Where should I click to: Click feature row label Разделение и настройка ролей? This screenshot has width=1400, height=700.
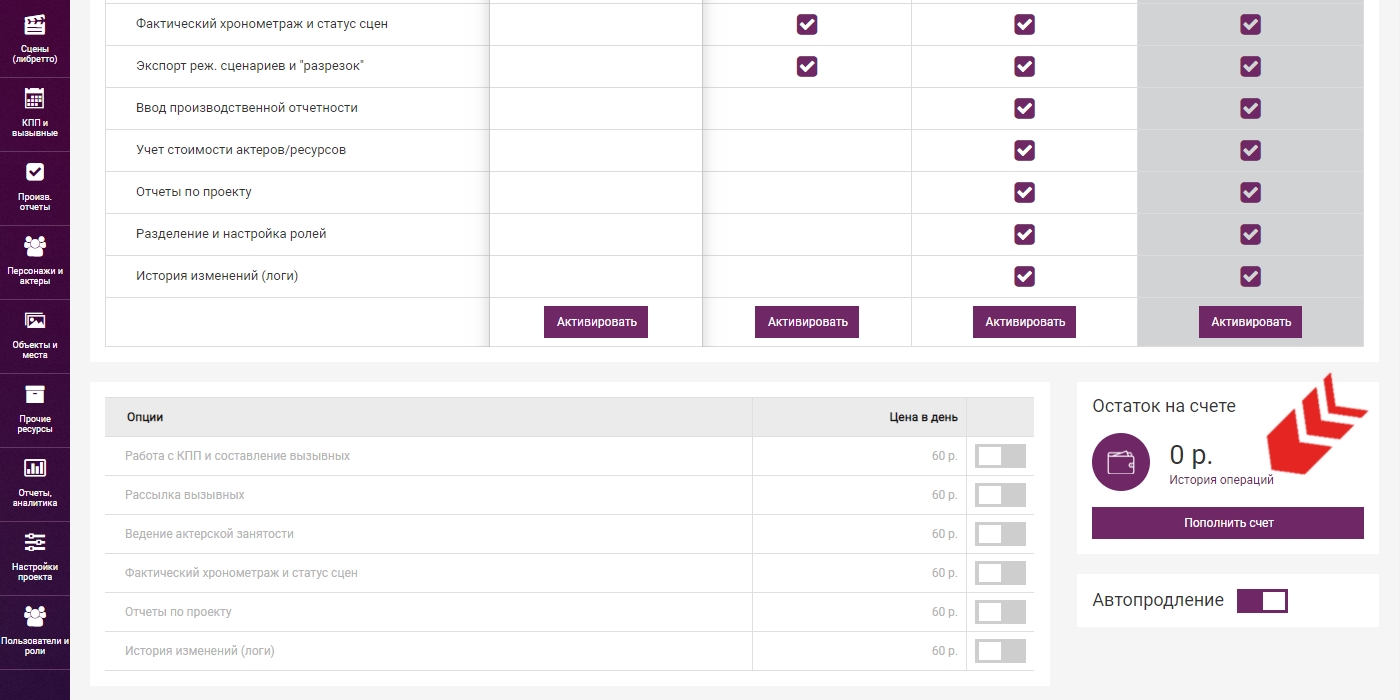point(231,234)
